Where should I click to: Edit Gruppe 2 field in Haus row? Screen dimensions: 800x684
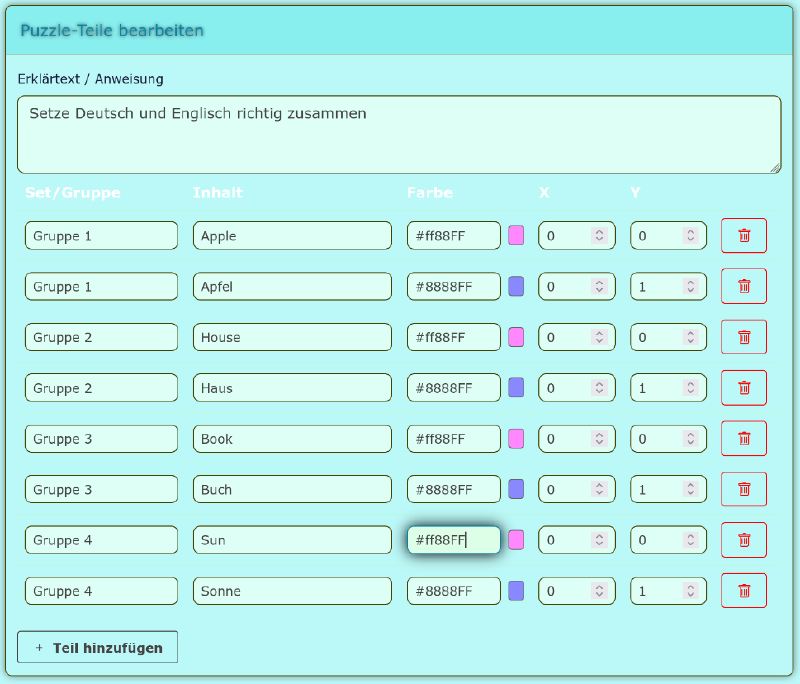(x=102, y=388)
